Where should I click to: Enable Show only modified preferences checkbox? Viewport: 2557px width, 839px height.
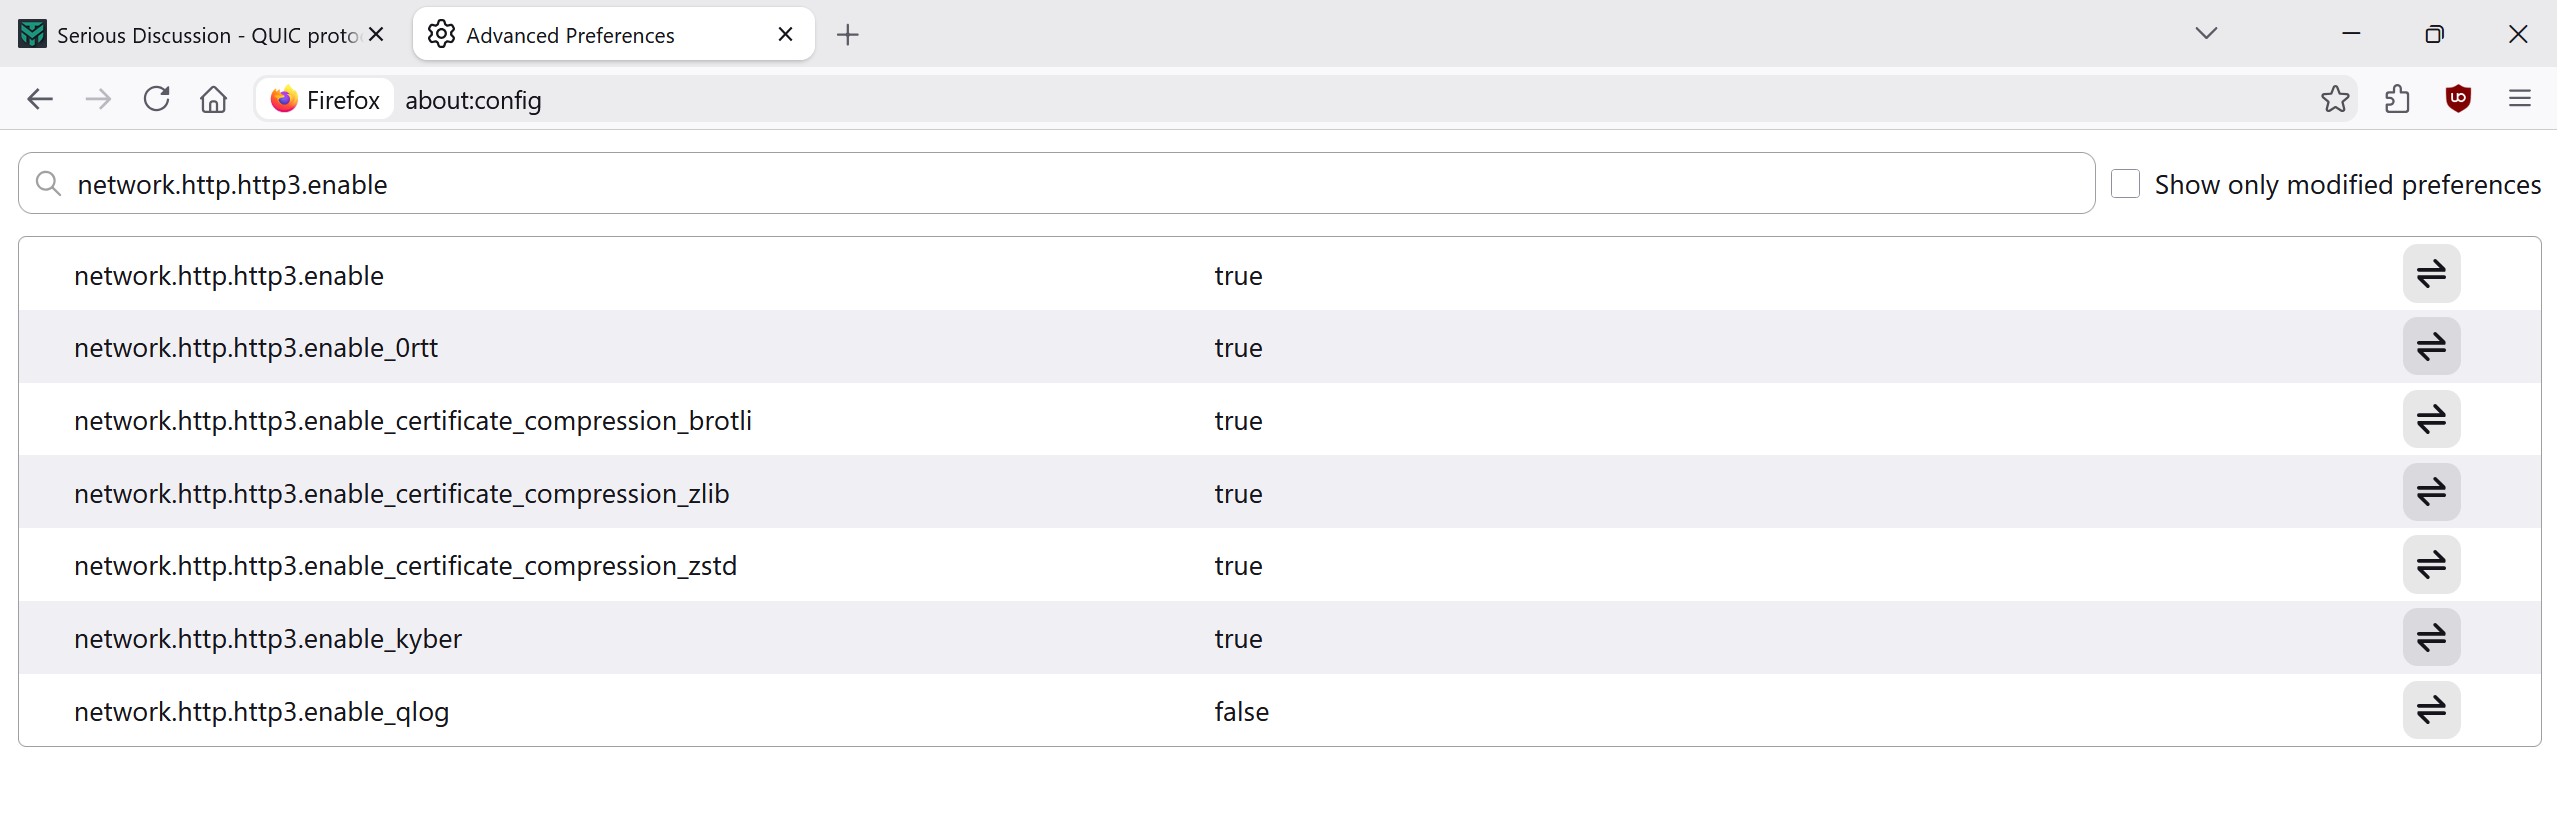click(2125, 184)
